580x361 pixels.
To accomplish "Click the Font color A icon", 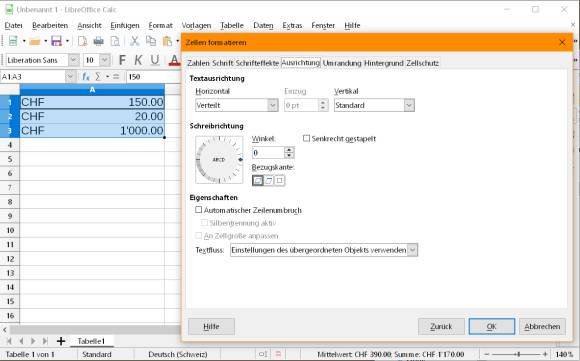I will tap(174, 60).
